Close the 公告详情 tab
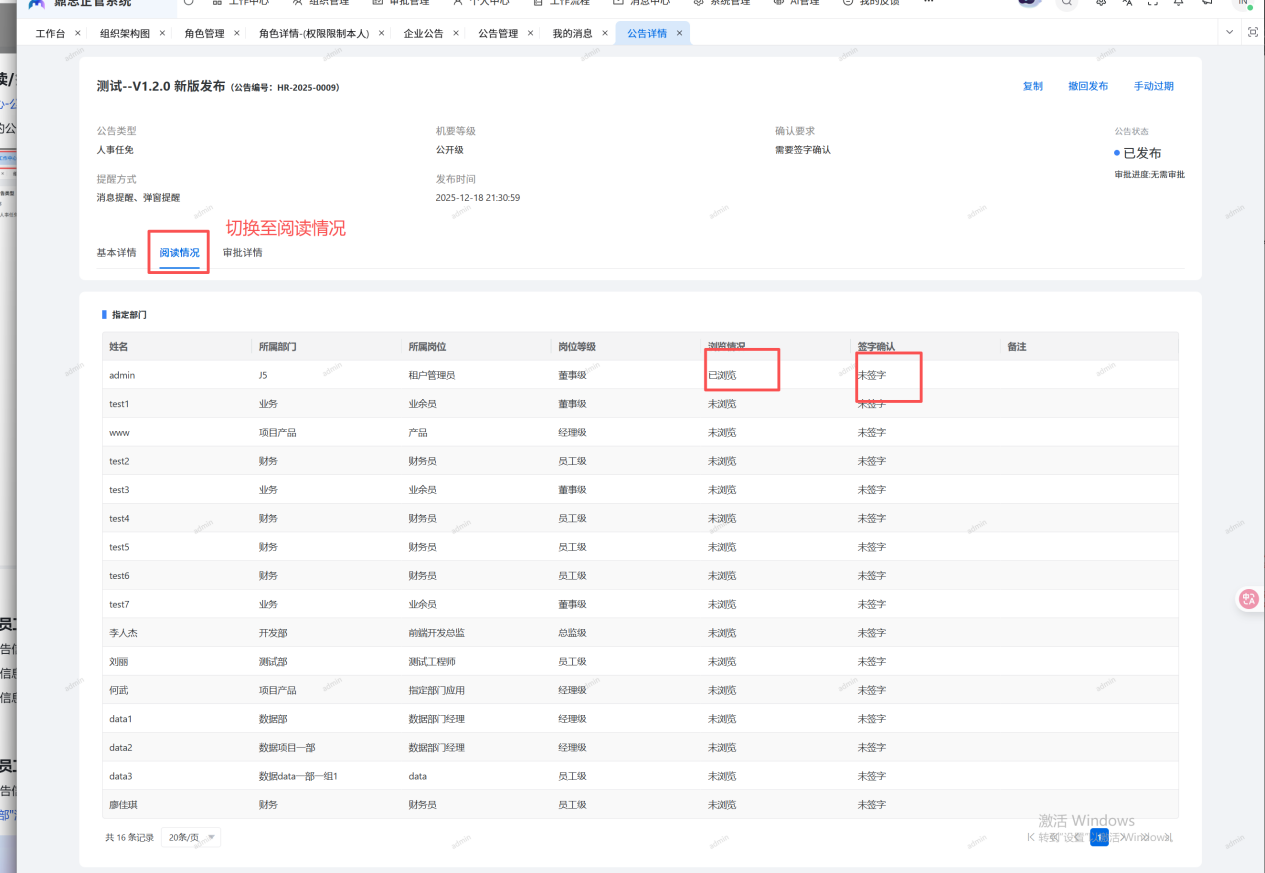This screenshot has height=873, width=1265. coord(680,33)
